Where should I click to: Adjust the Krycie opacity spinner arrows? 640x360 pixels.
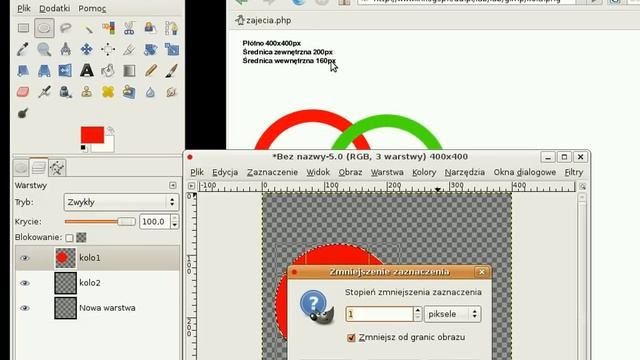[x=174, y=222]
